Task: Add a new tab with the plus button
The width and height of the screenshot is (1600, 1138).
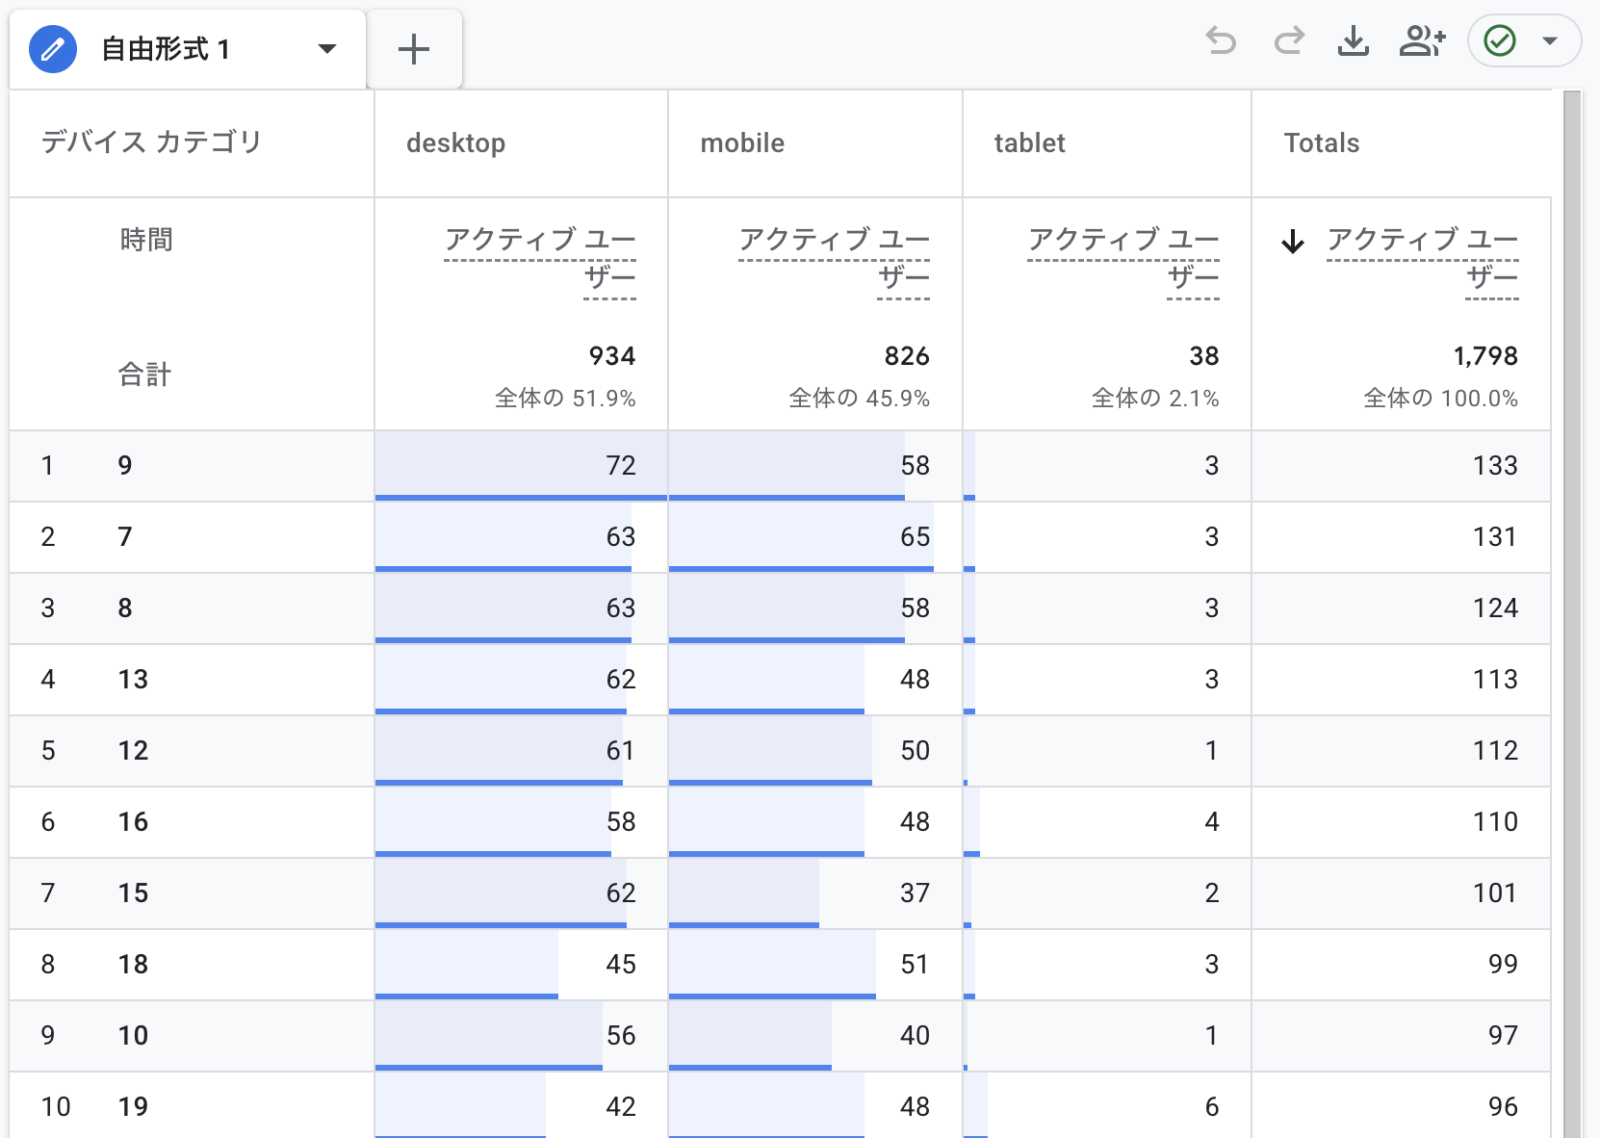Action: 414,49
